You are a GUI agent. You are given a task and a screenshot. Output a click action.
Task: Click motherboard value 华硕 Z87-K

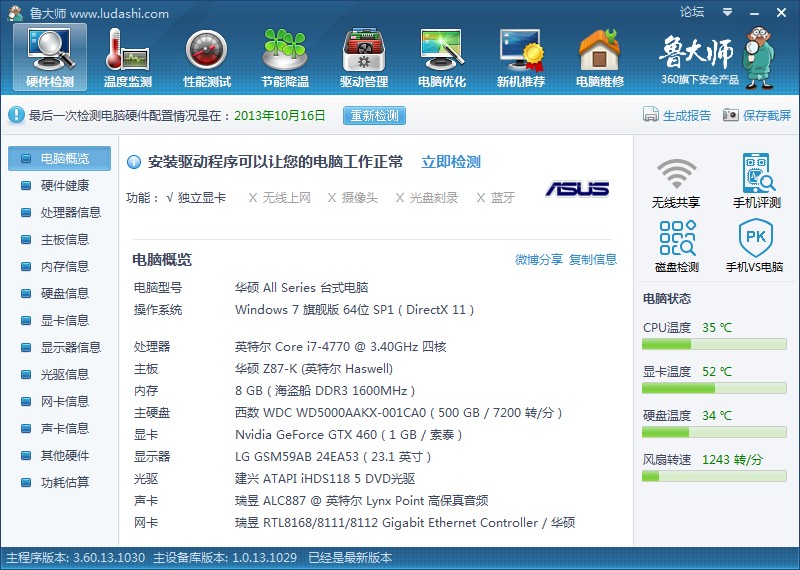[x=314, y=369]
